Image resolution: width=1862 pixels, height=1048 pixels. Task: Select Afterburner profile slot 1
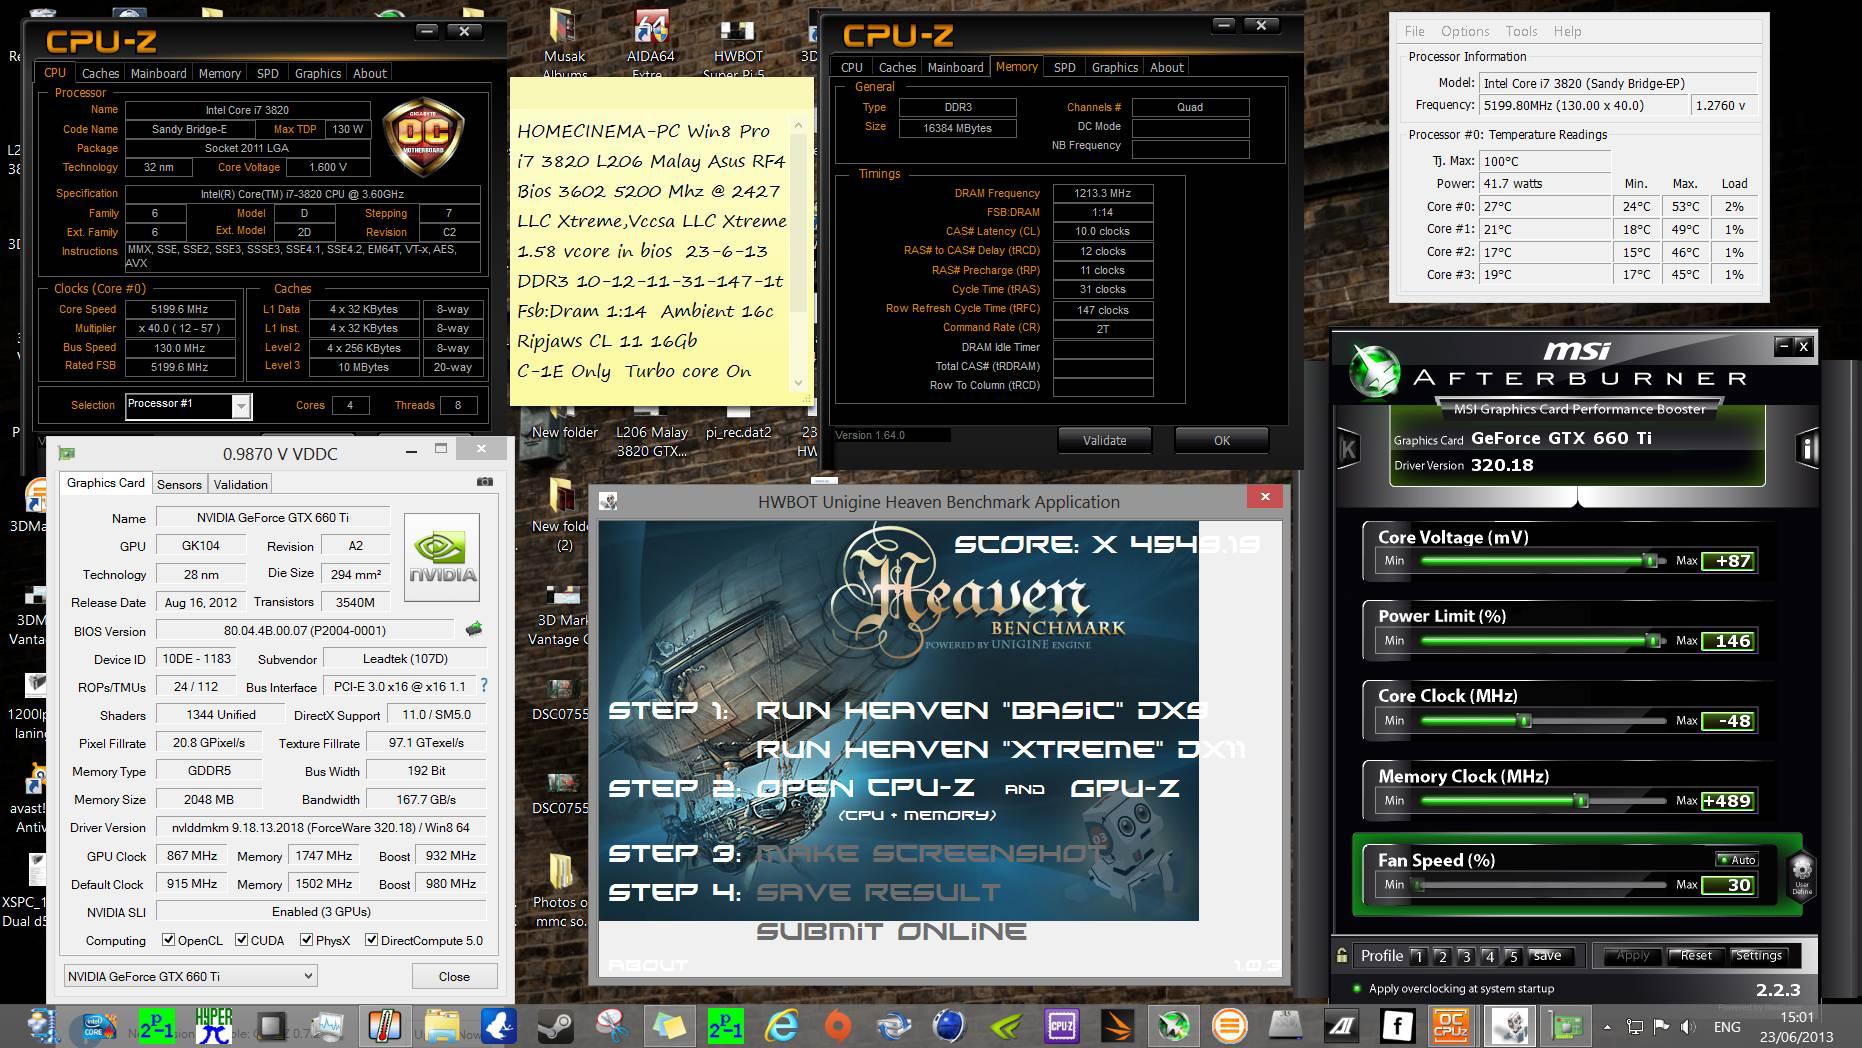click(1418, 956)
